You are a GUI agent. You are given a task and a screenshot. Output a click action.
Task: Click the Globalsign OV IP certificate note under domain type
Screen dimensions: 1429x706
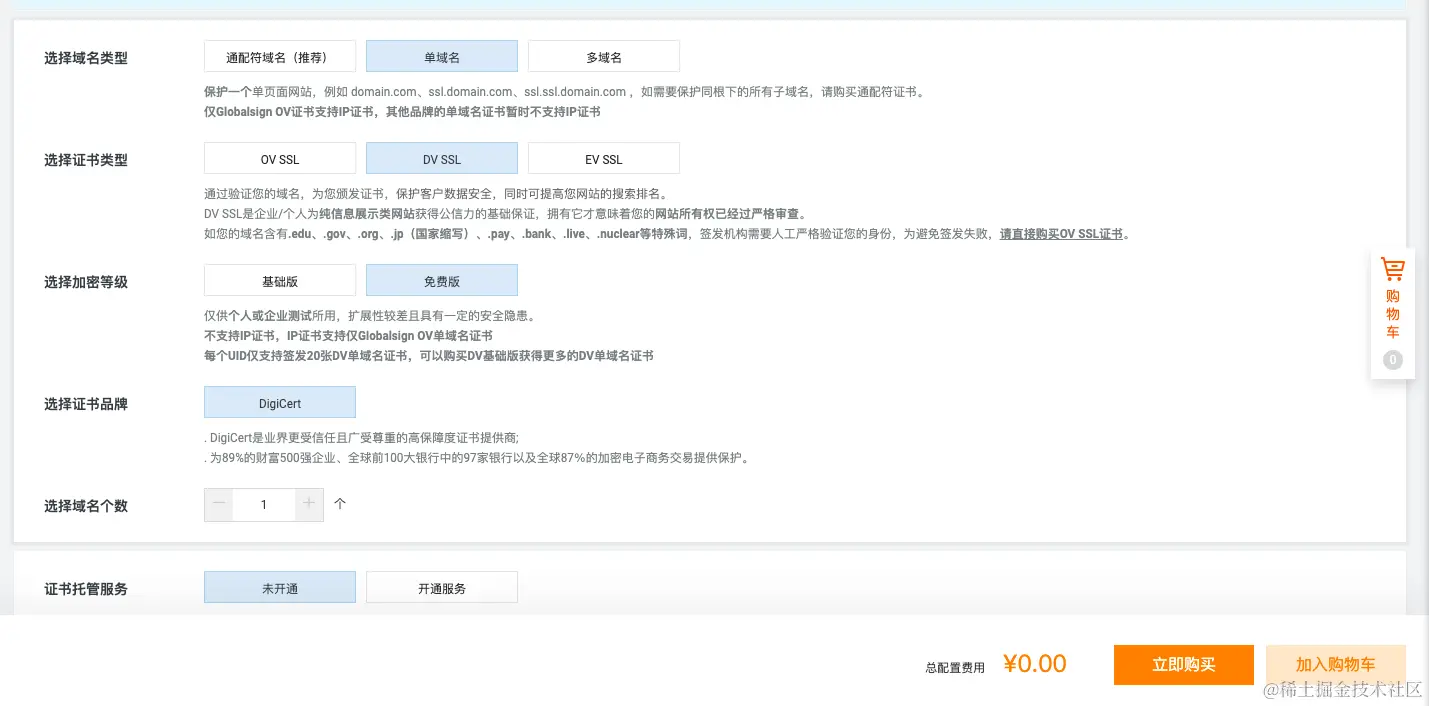[402, 112]
